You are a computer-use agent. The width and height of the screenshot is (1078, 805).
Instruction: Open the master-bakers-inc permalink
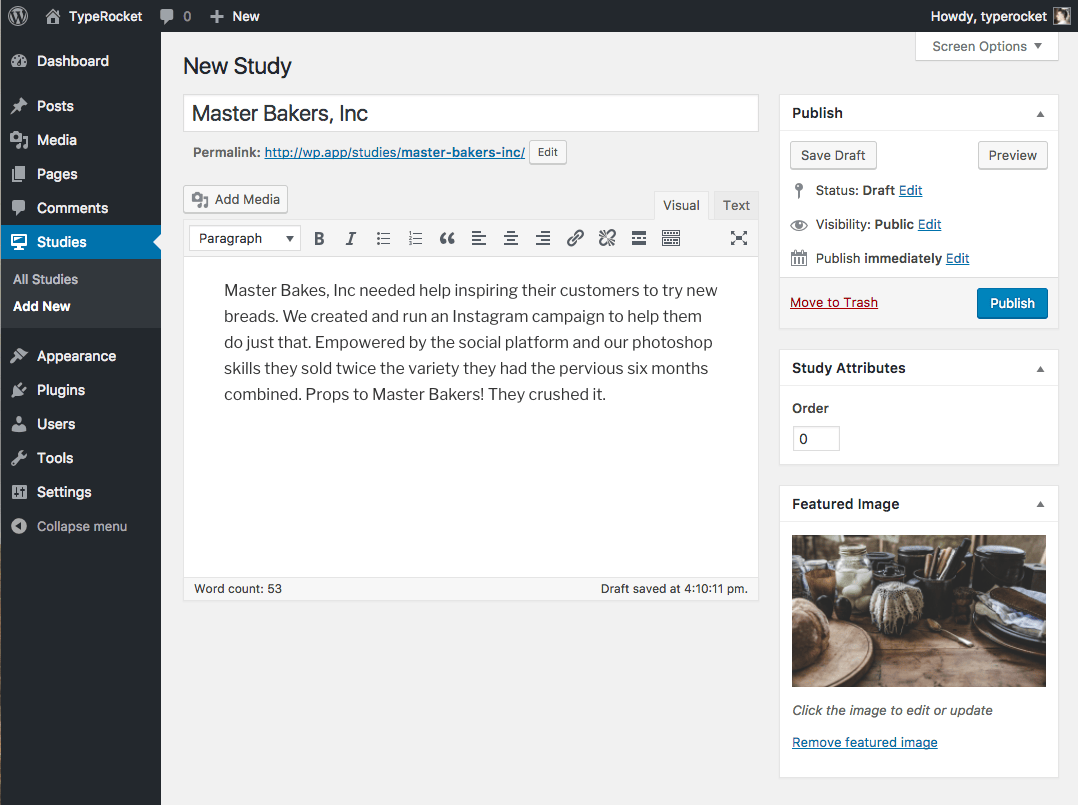pyautogui.click(x=395, y=152)
